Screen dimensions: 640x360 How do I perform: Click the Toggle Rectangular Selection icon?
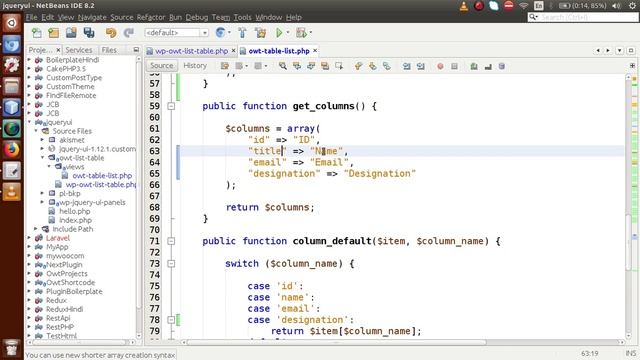pos(339,66)
